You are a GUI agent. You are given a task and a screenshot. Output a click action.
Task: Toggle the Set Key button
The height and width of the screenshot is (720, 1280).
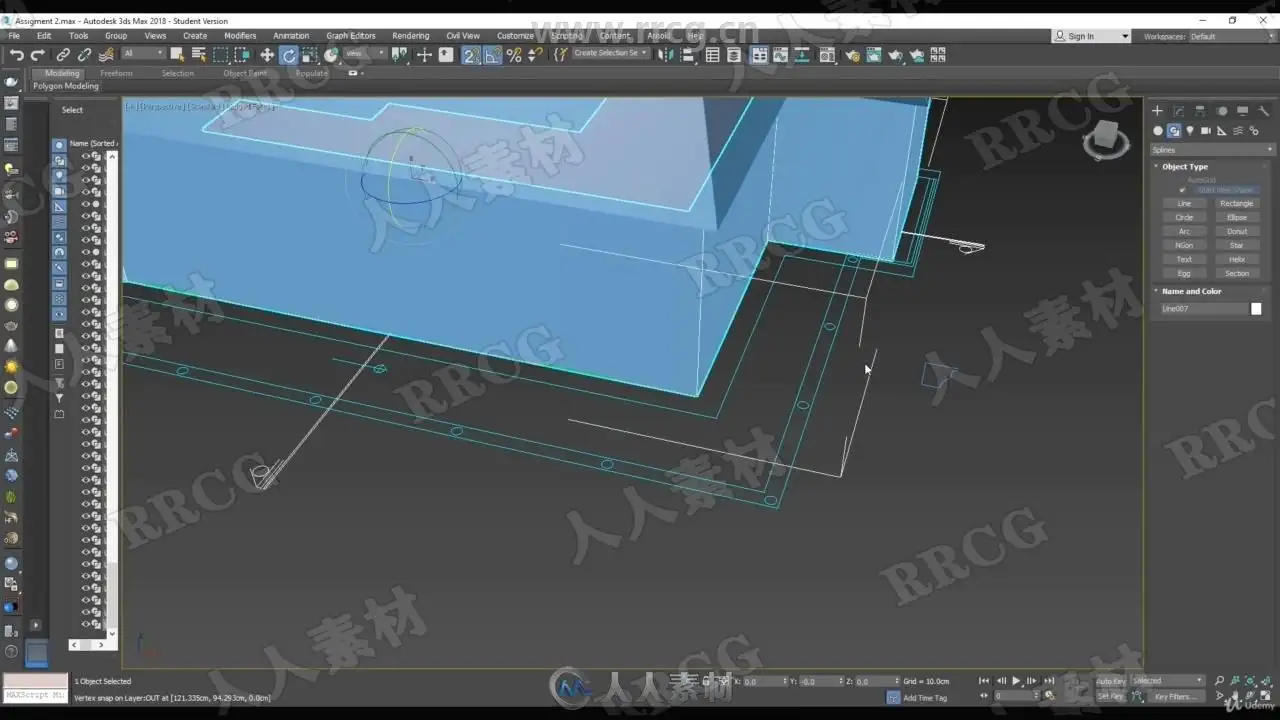click(x=1110, y=697)
